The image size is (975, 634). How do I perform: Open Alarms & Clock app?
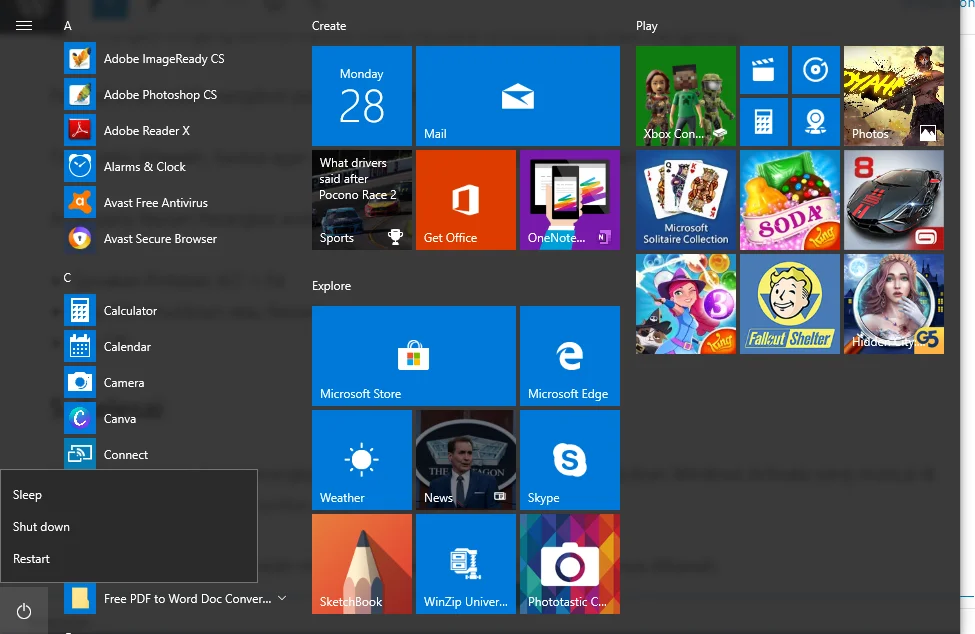(x=174, y=167)
